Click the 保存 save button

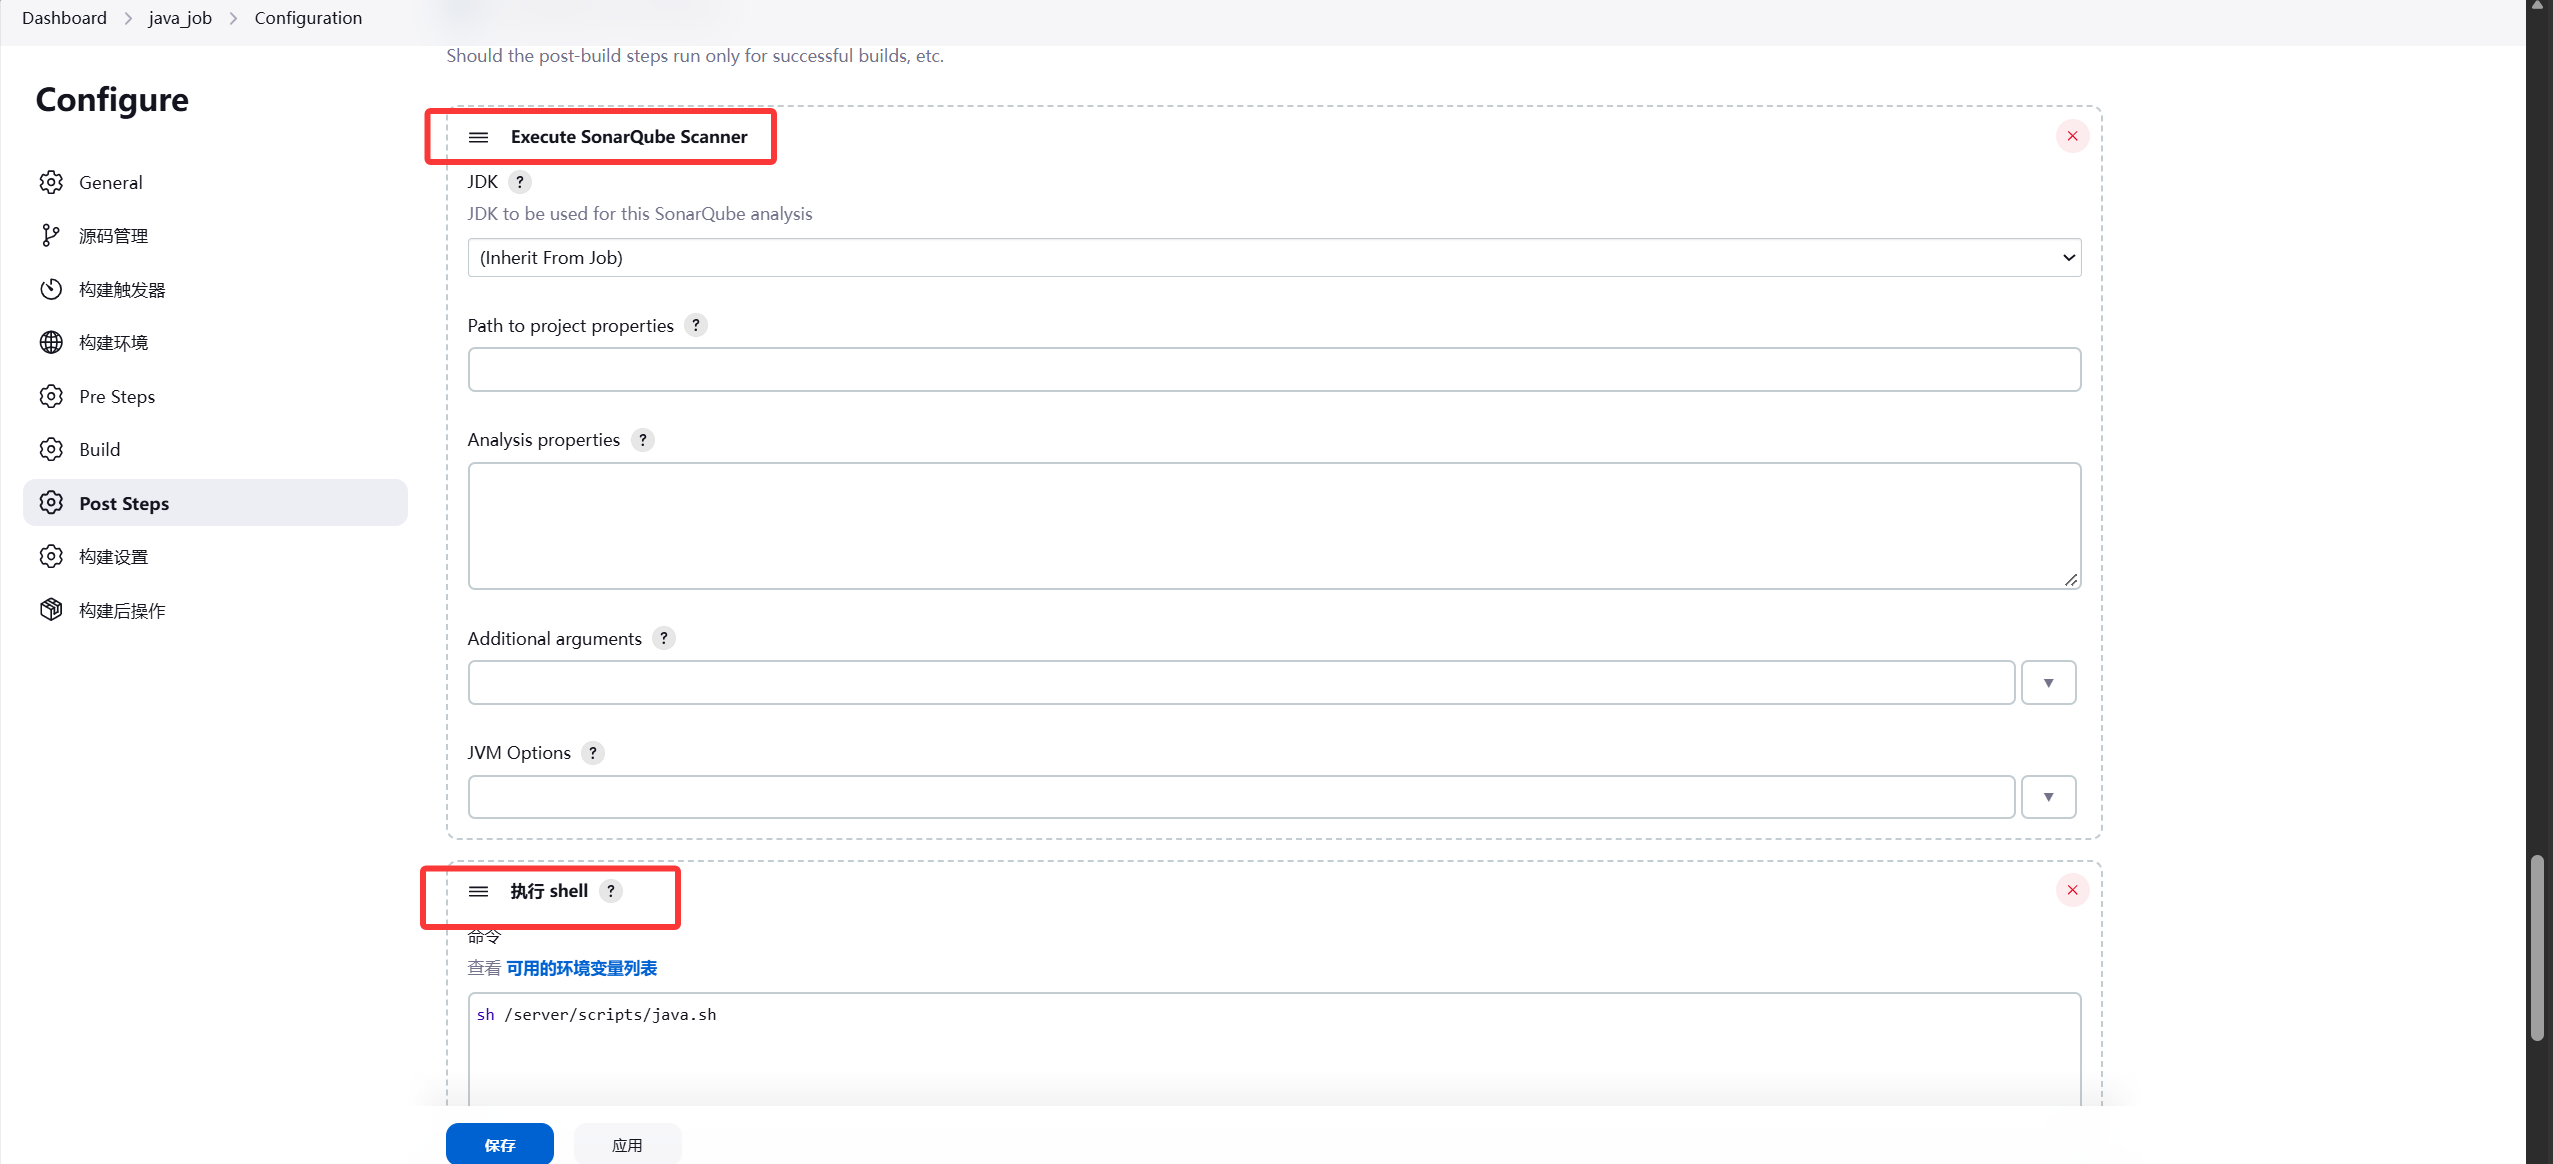pyautogui.click(x=500, y=1144)
